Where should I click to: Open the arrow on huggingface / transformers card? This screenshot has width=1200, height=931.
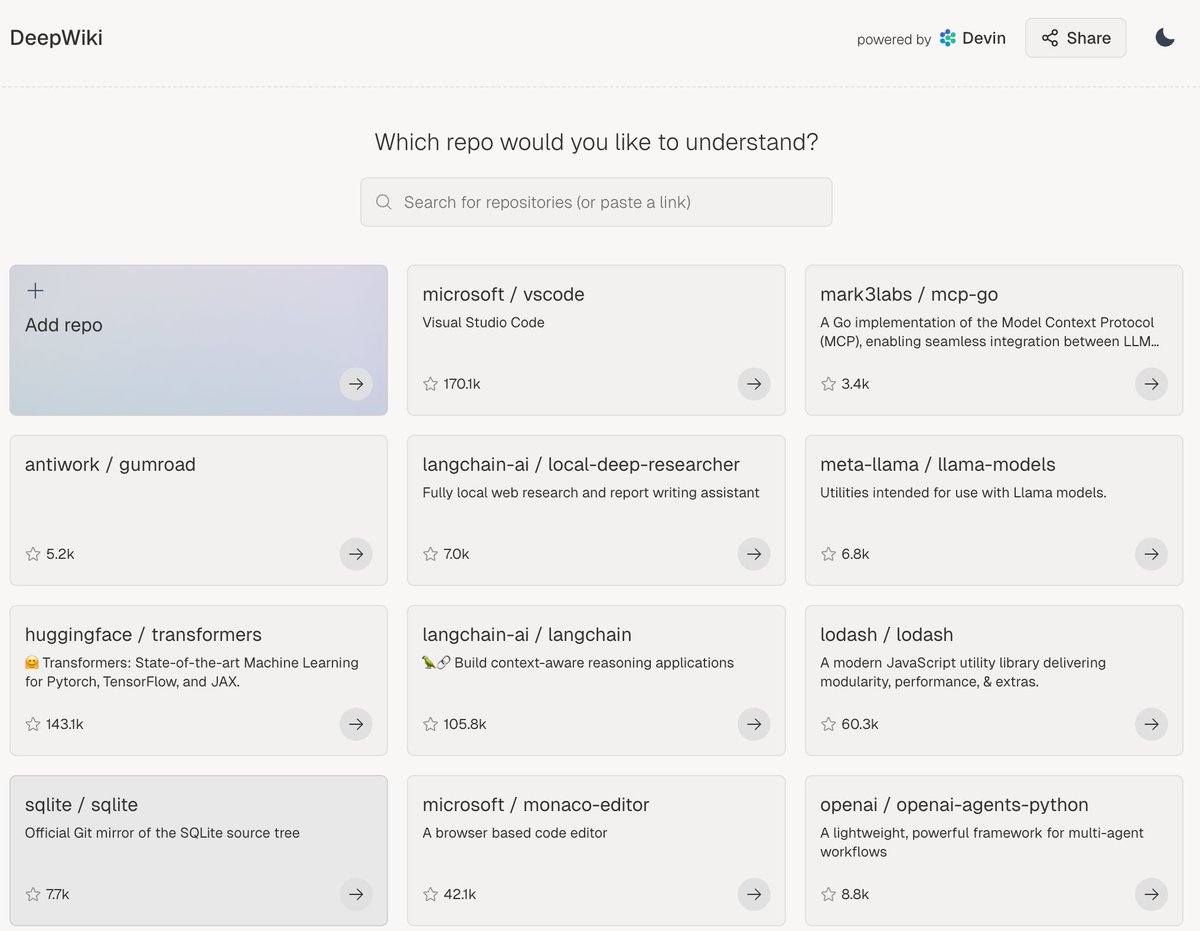click(x=356, y=724)
